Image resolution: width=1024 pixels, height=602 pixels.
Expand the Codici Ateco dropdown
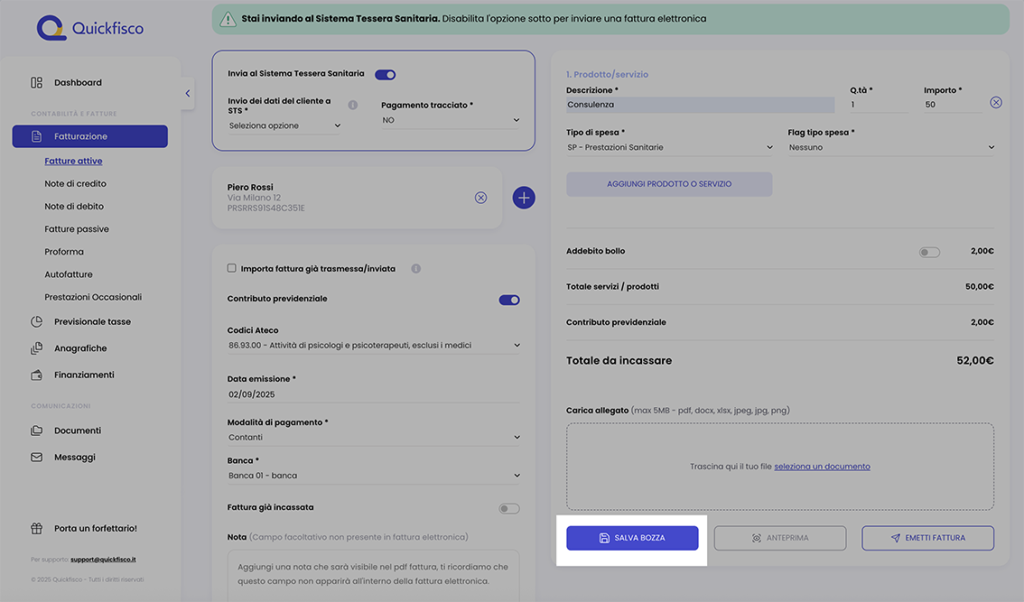374,346
